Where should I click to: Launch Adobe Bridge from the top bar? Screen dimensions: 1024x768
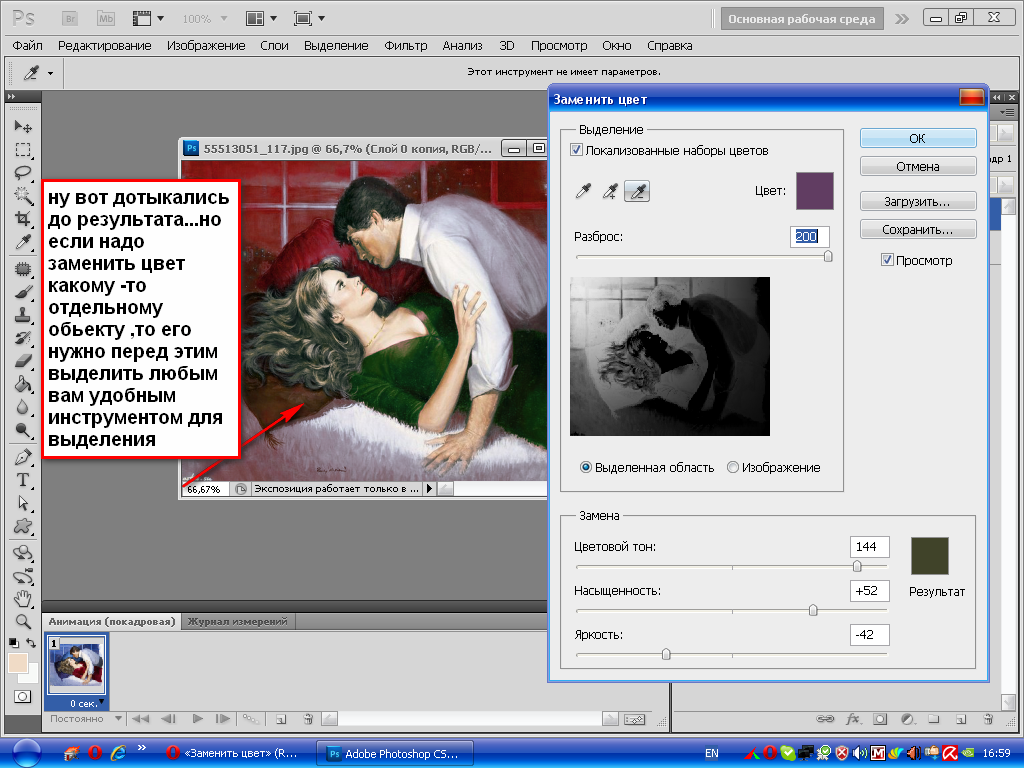(70, 18)
